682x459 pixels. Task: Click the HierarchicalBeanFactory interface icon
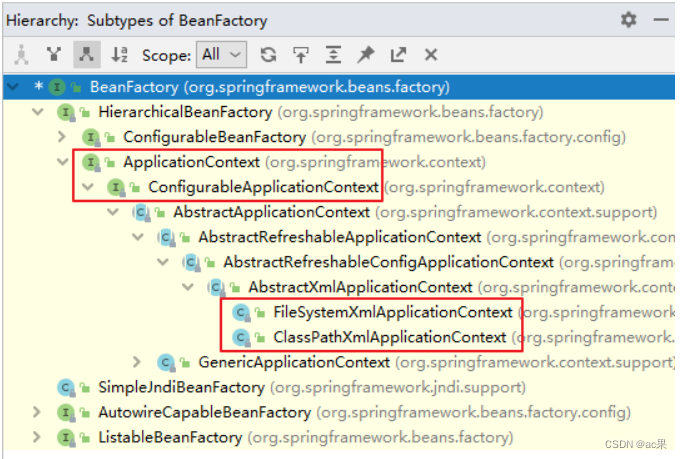(x=66, y=112)
